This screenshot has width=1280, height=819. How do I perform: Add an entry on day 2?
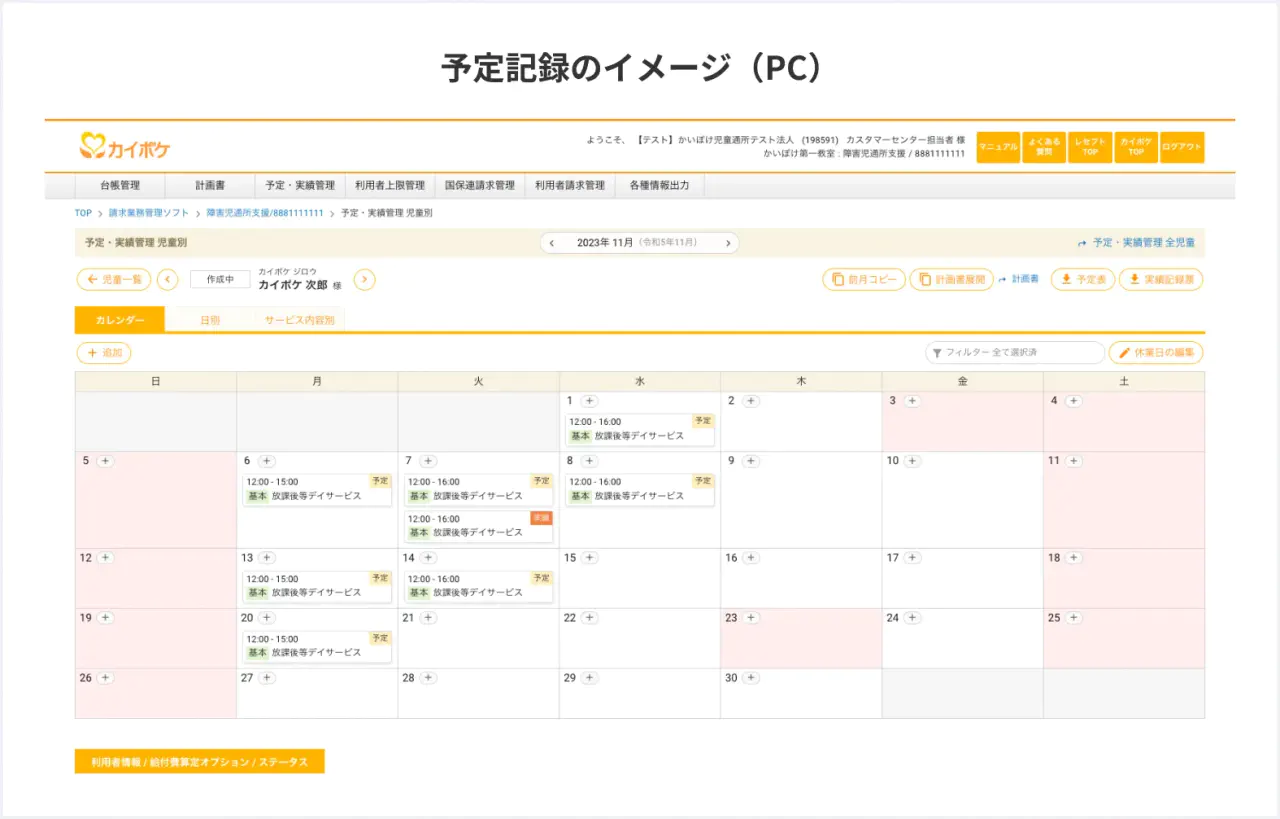(x=751, y=401)
